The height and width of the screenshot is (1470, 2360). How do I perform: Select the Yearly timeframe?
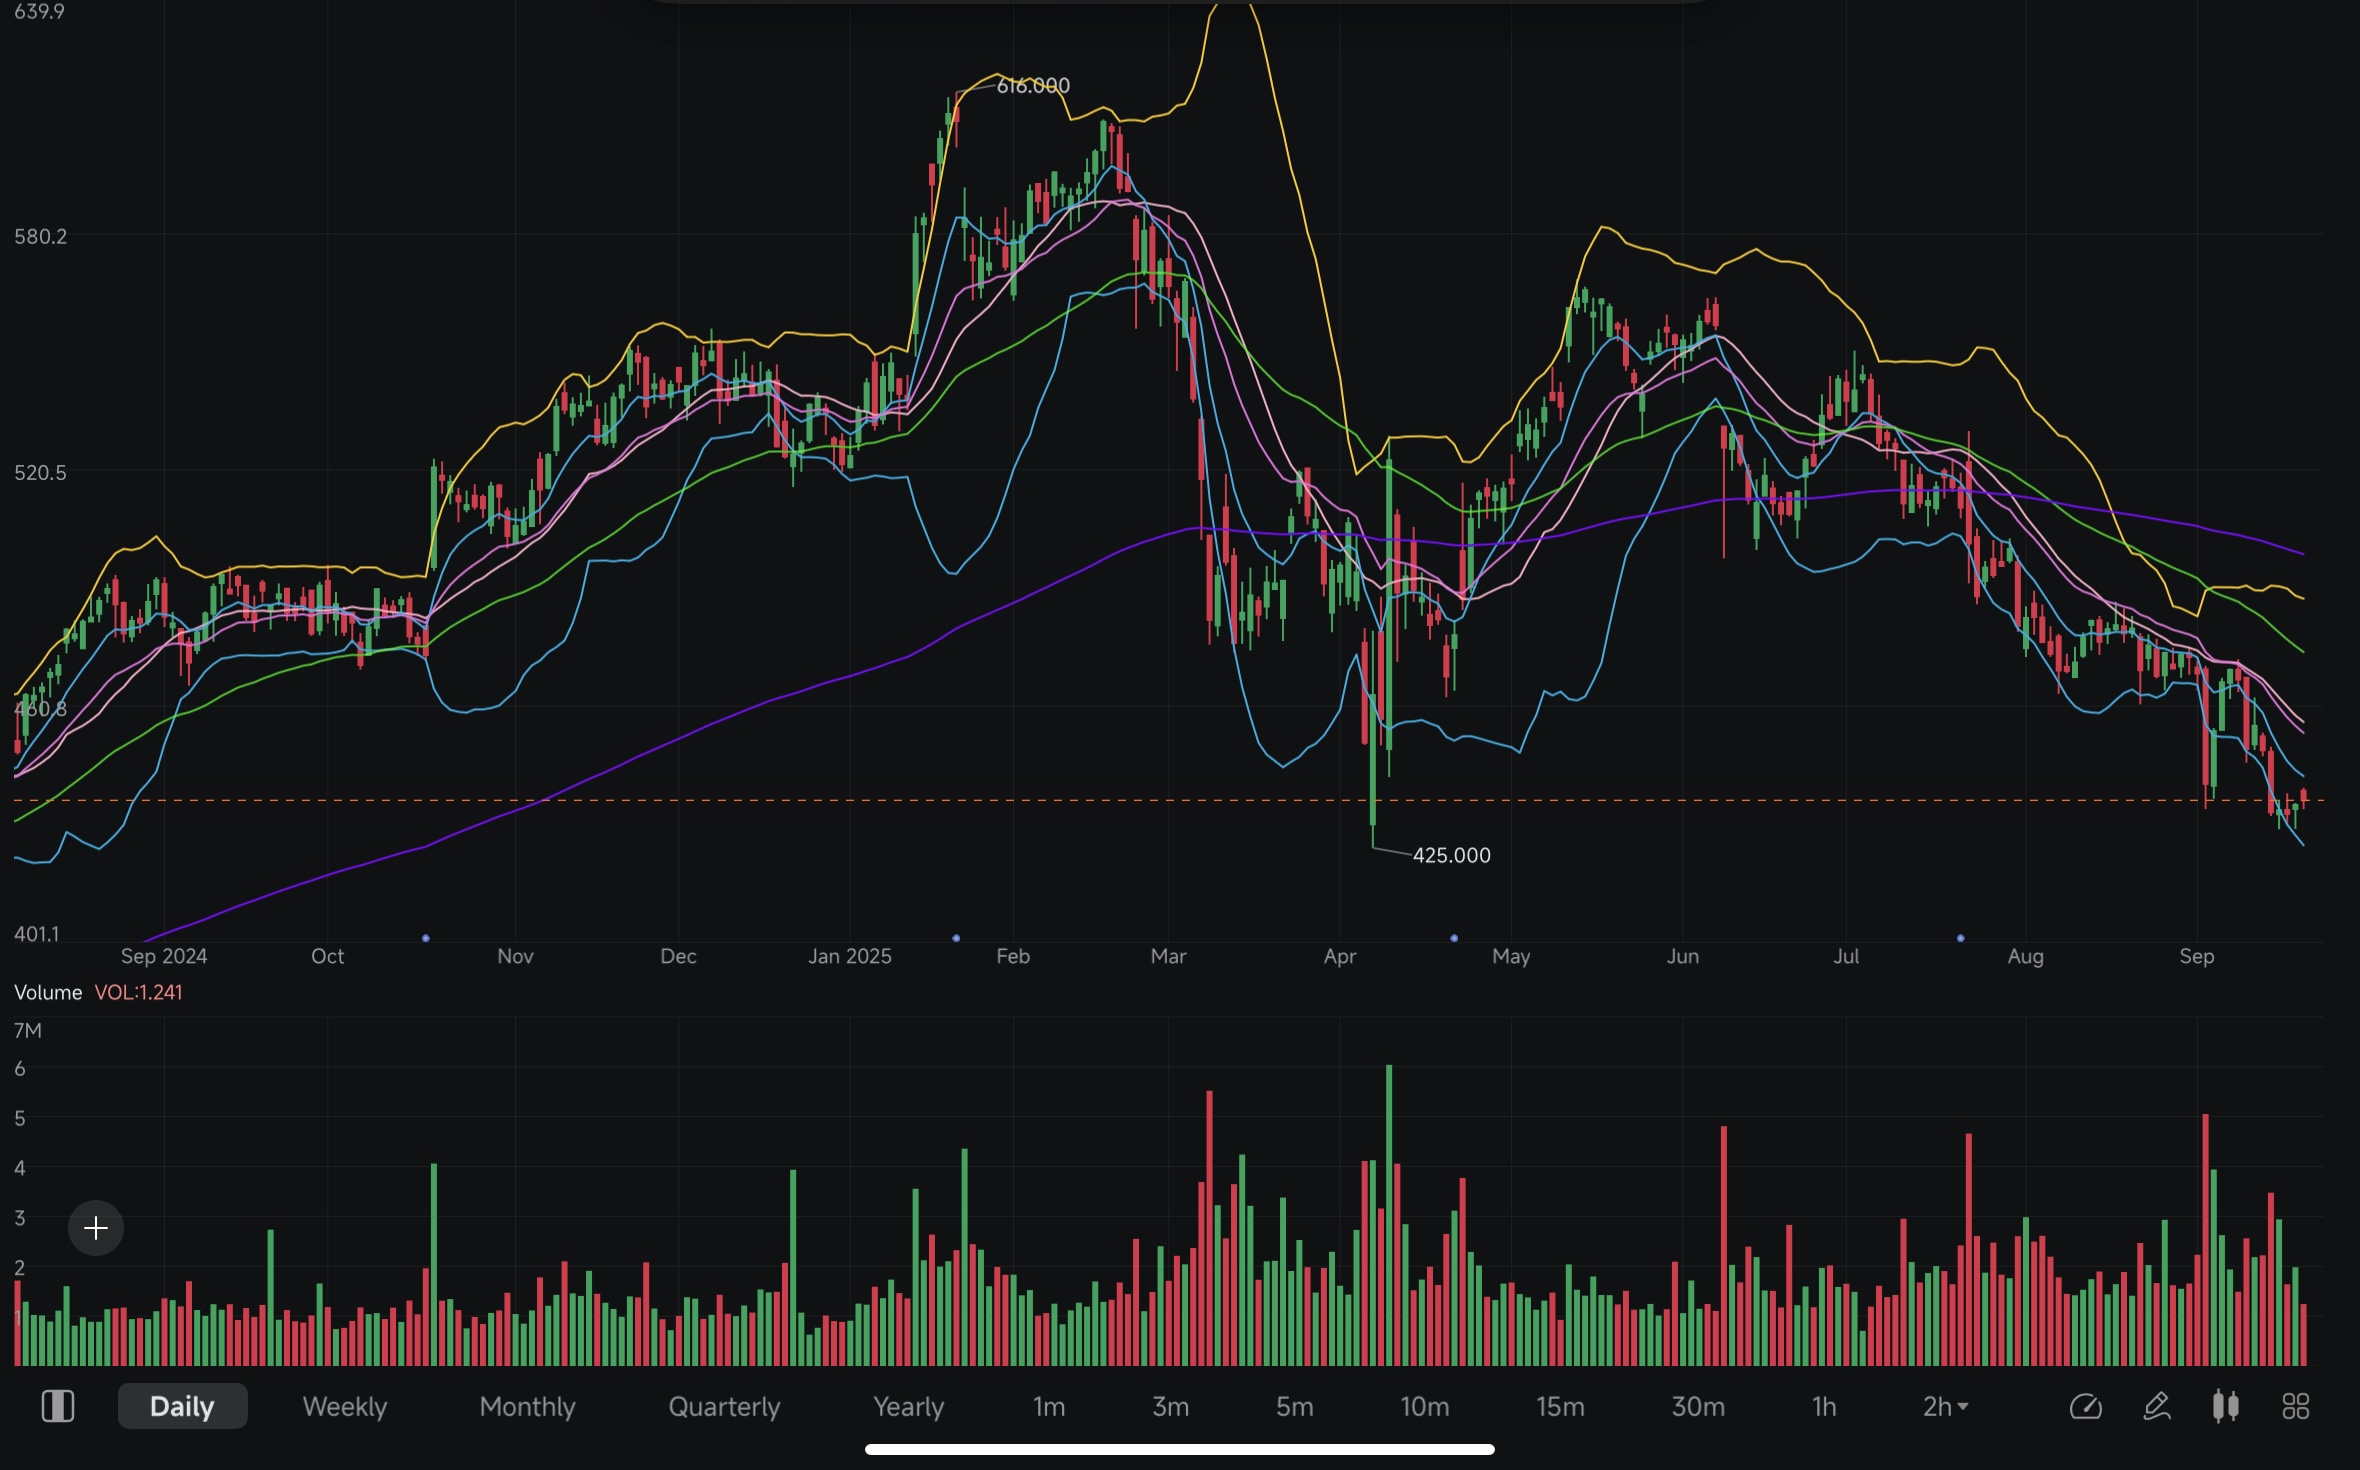(908, 1407)
